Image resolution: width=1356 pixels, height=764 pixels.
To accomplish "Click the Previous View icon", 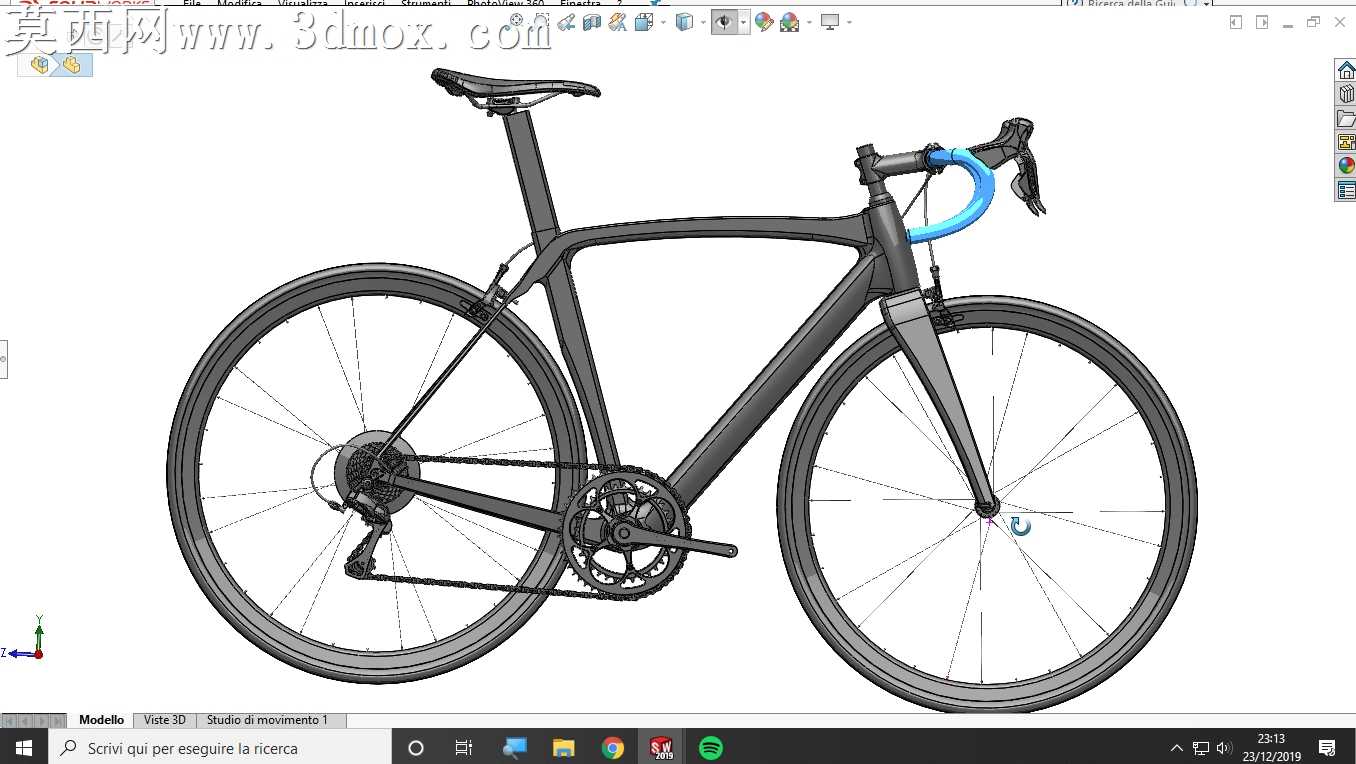I will click(566, 22).
